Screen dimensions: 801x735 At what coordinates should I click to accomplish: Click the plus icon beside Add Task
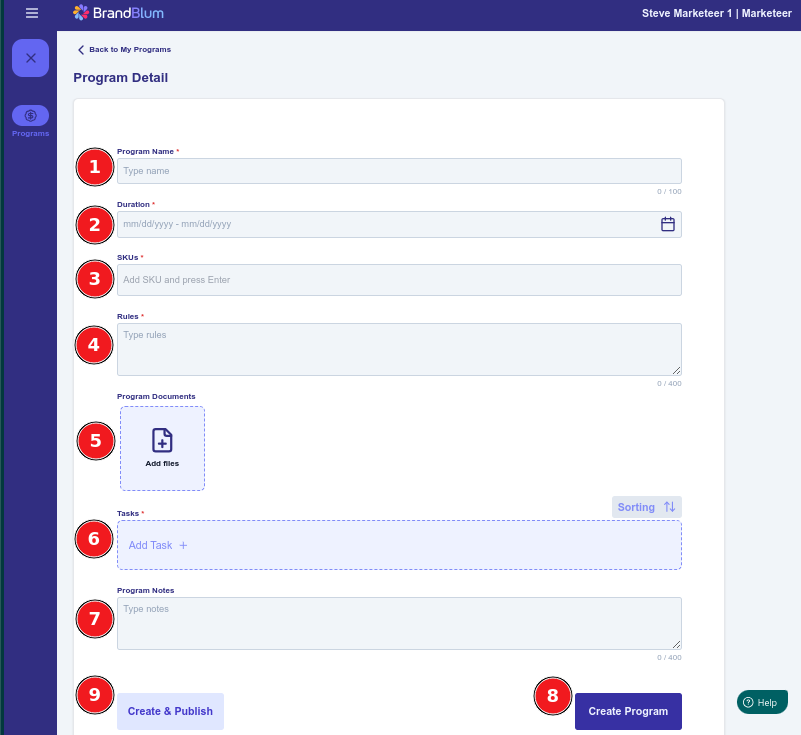[183, 546]
